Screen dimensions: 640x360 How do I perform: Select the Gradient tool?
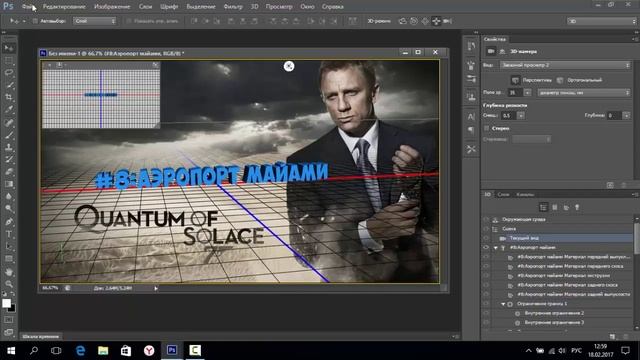tap(9, 184)
